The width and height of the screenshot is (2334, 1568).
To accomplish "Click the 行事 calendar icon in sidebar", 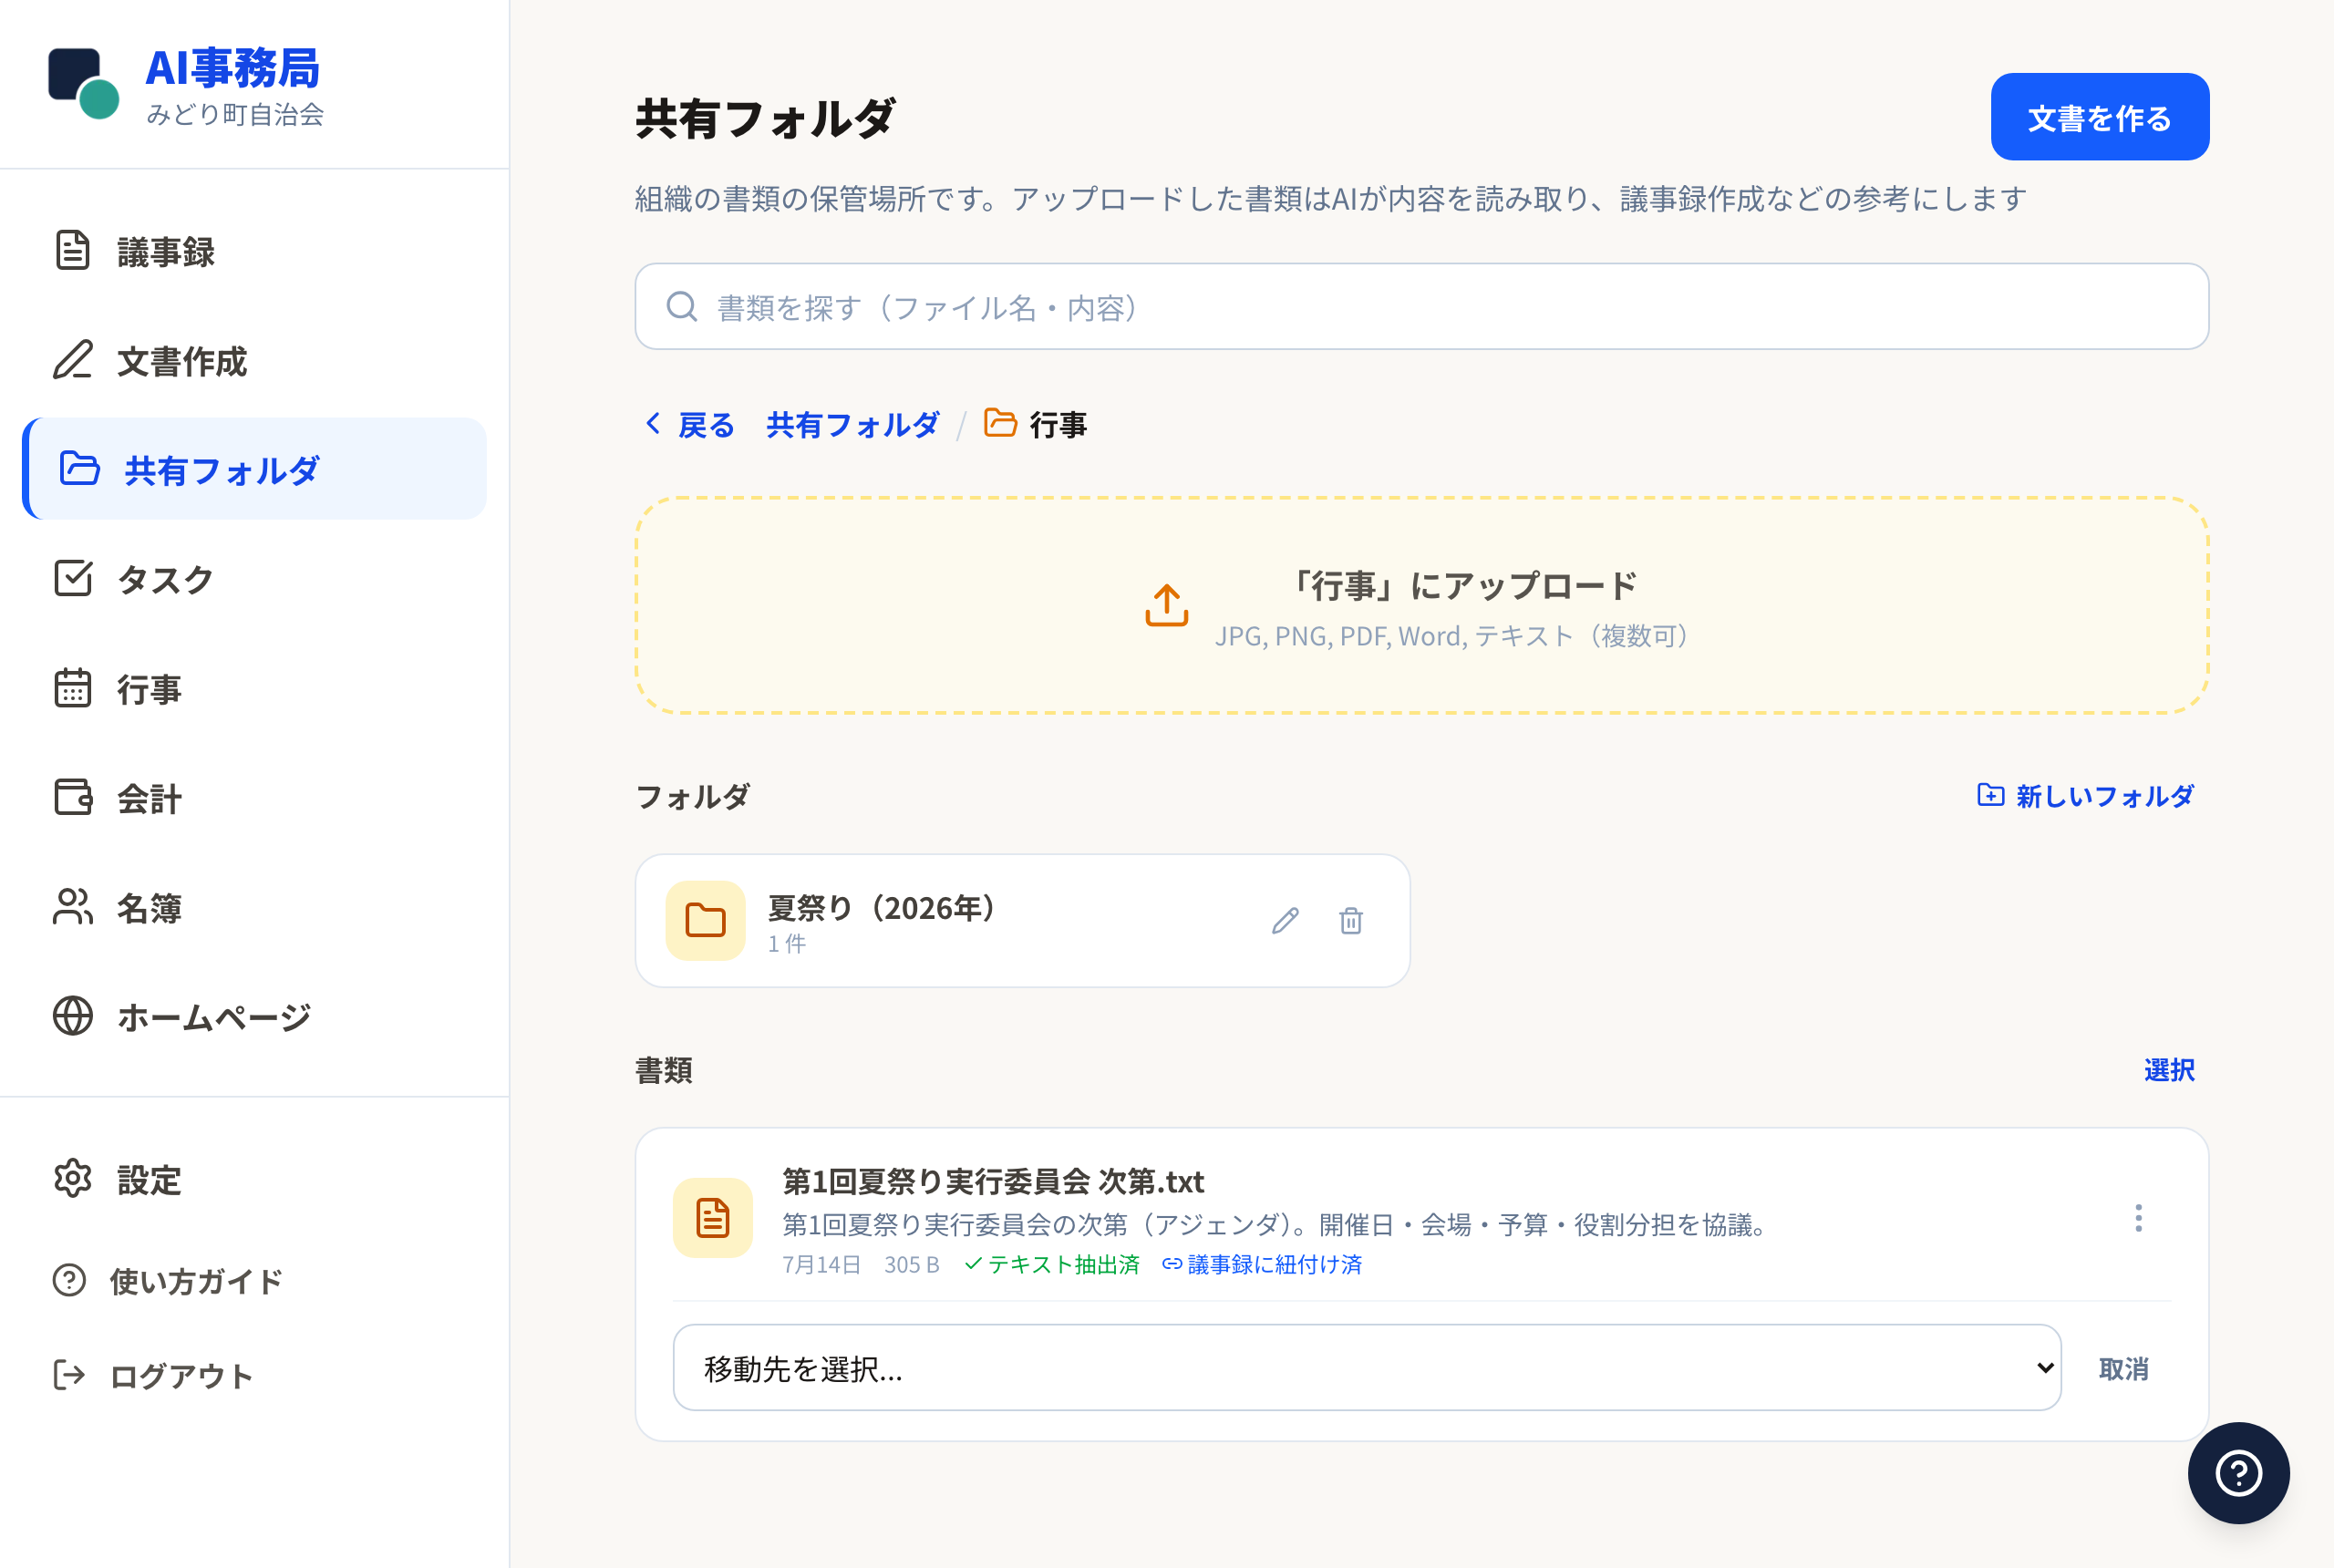I will coord(72,688).
